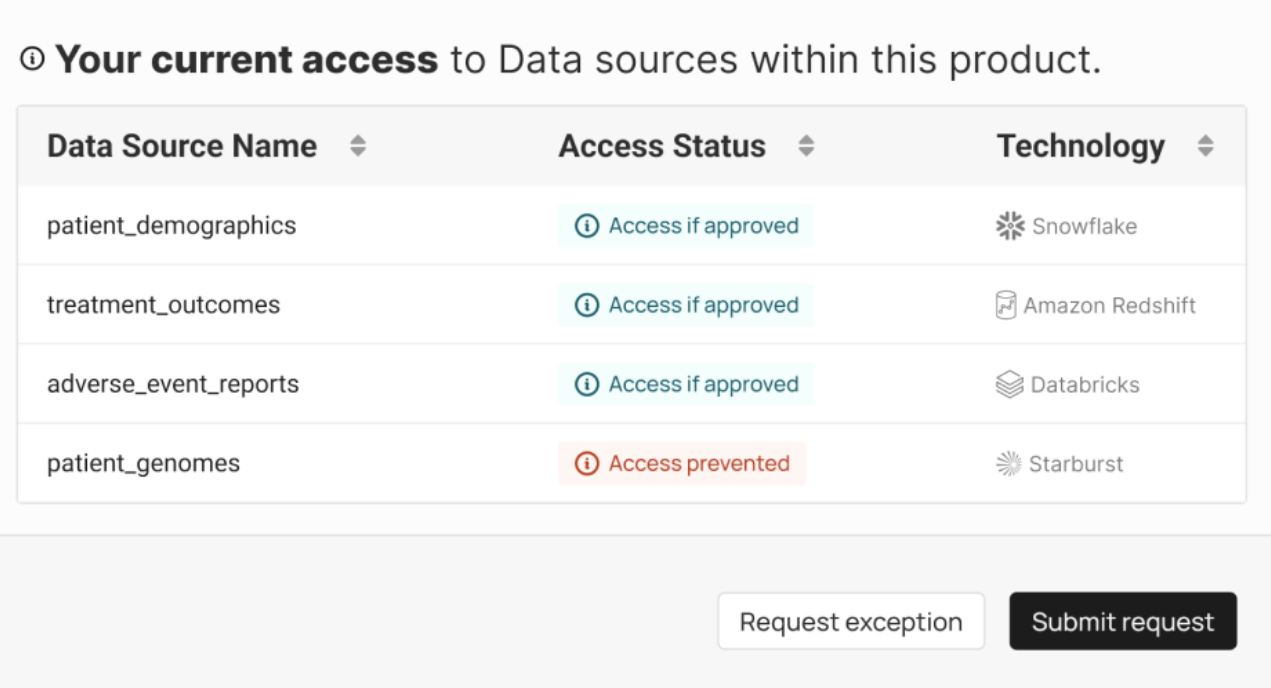Viewport: 1271px width, 688px height.
Task: Click the Request exception button
Action: 851,621
